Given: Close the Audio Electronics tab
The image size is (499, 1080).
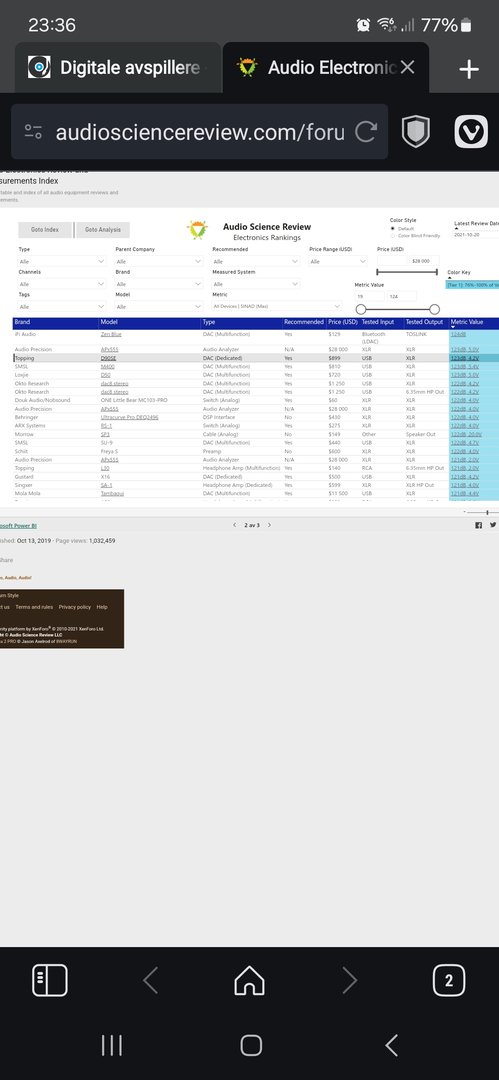Looking at the screenshot, I should coord(407,68).
